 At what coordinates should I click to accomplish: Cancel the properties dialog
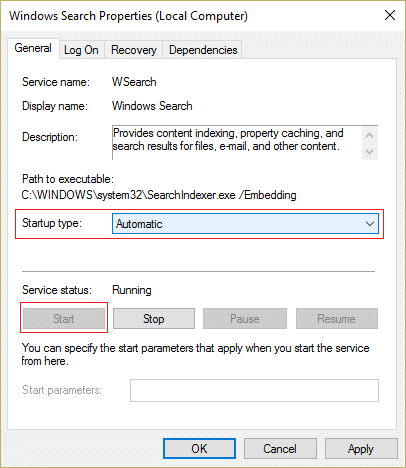[280, 449]
